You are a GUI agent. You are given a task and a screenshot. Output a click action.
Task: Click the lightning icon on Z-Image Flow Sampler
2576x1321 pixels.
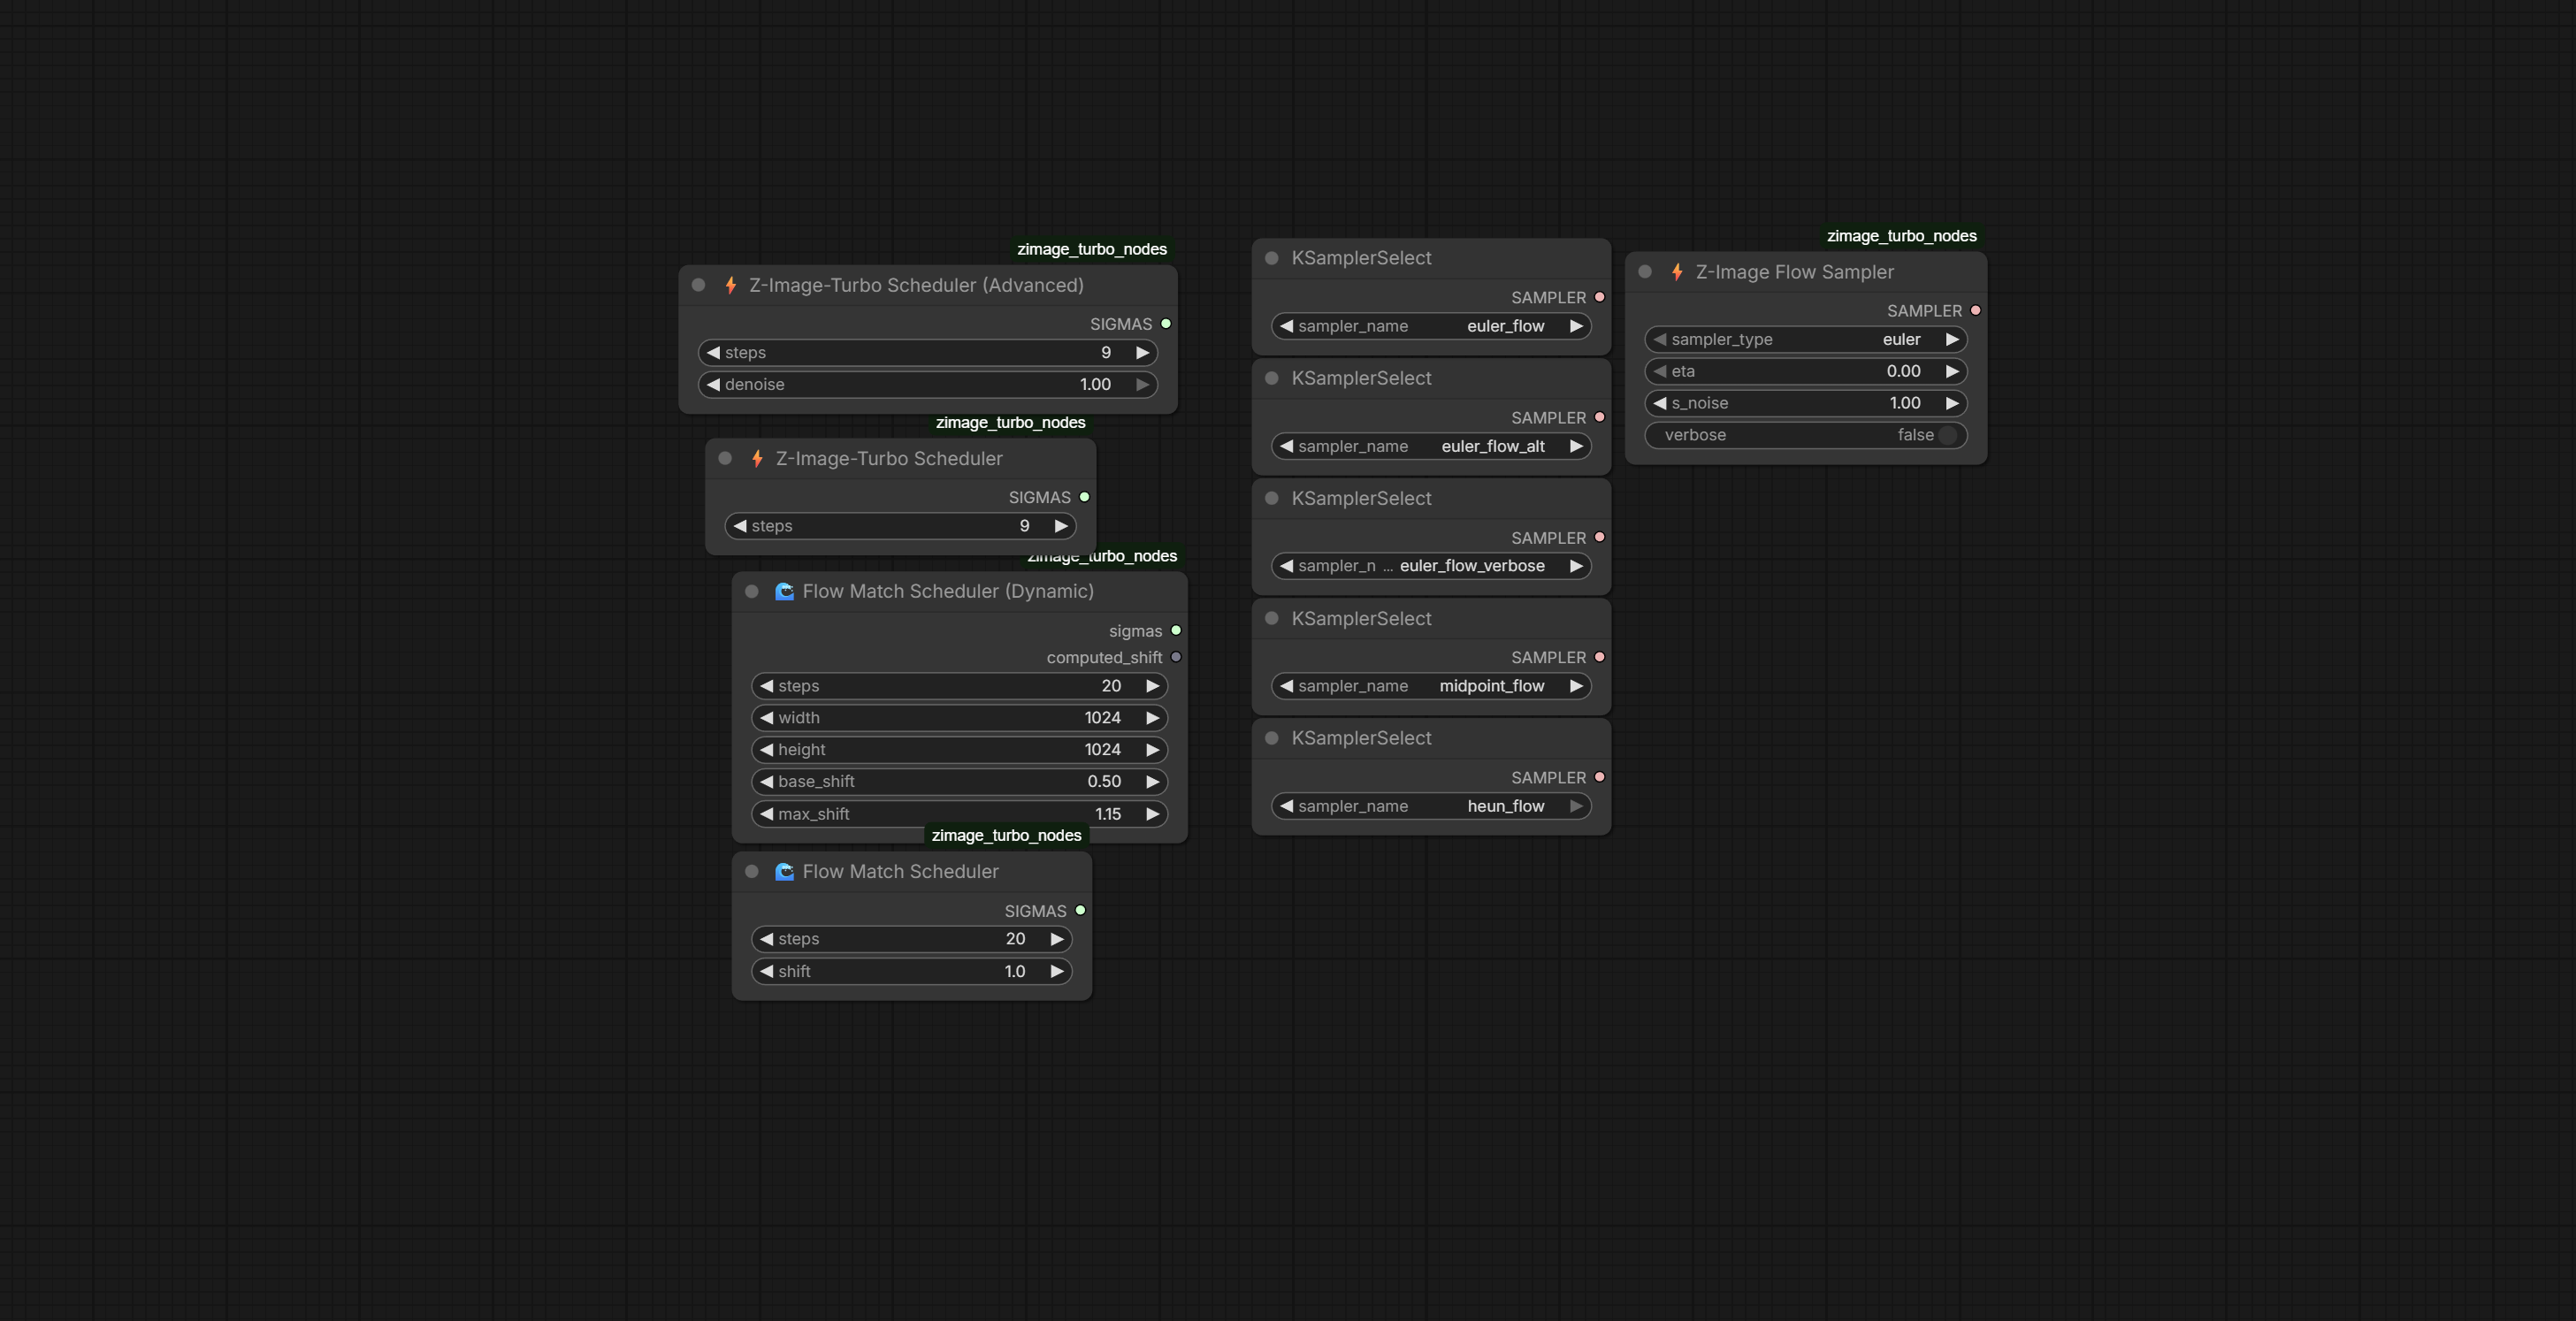pos(1677,272)
